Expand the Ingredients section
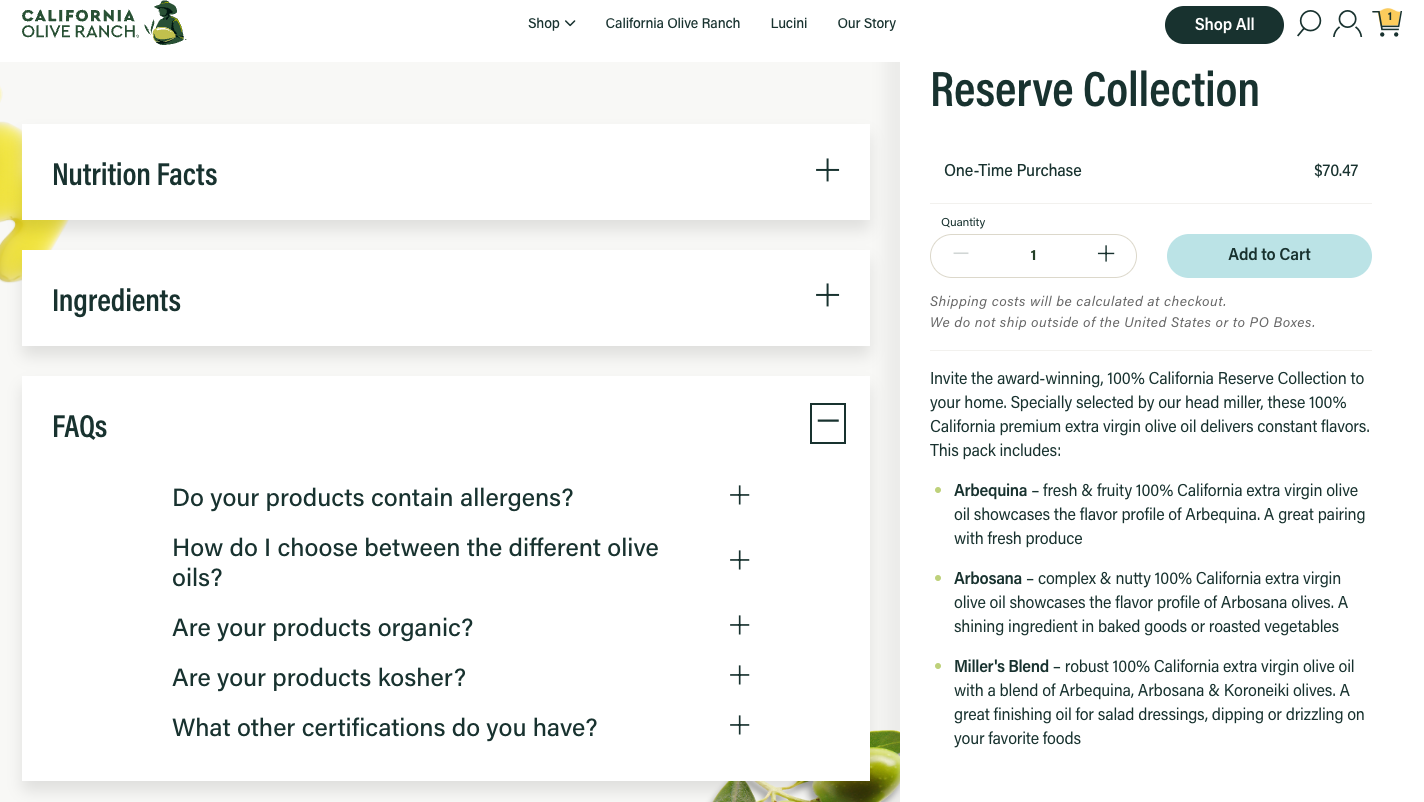This screenshot has width=1424, height=802. pyautogui.click(x=827, y=296)
